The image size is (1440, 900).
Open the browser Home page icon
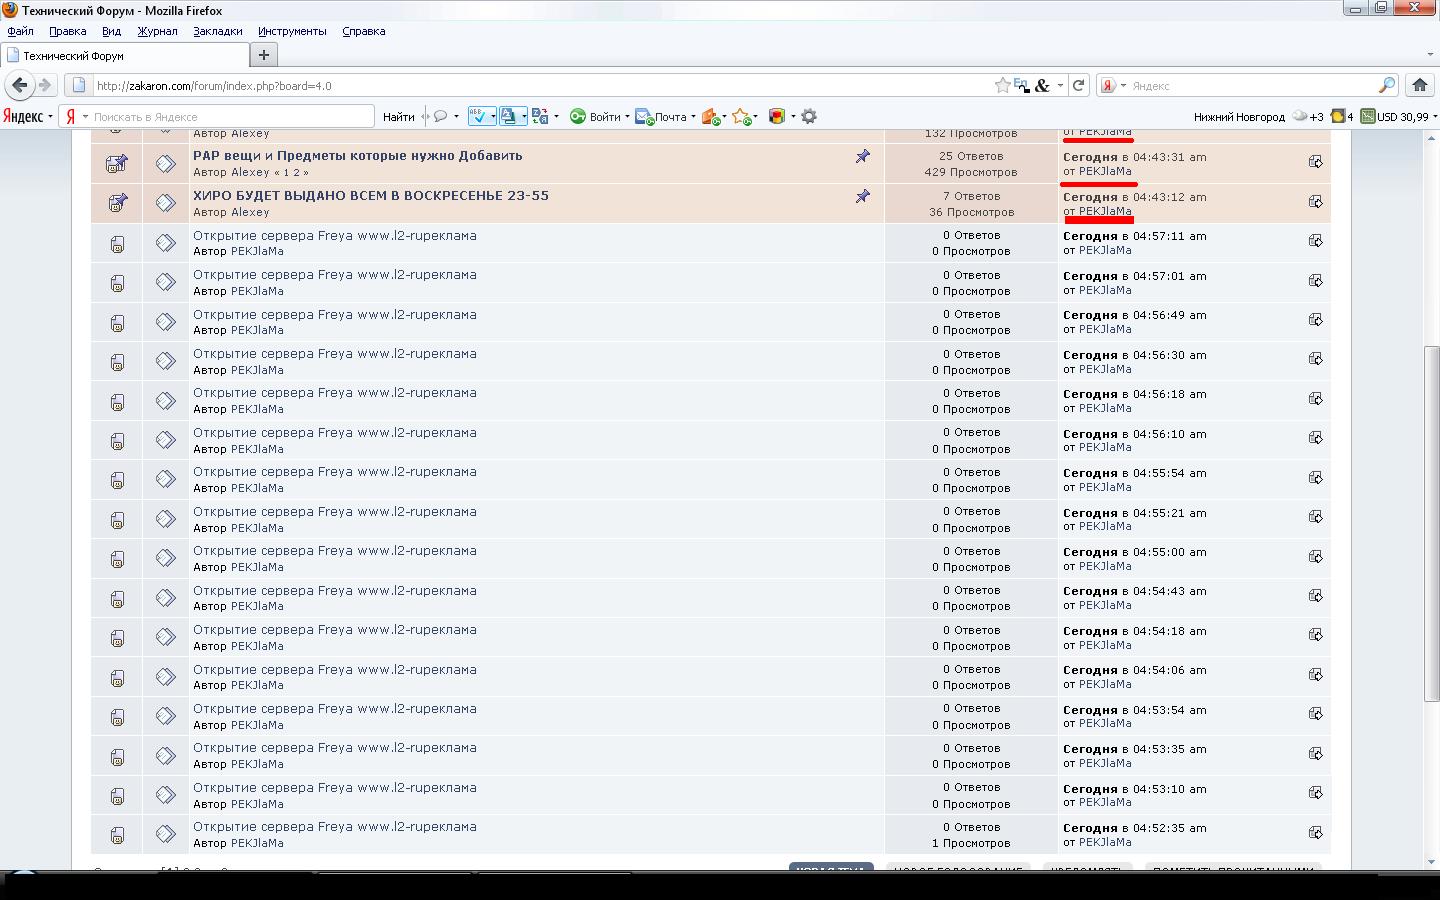click(1419, 86)
